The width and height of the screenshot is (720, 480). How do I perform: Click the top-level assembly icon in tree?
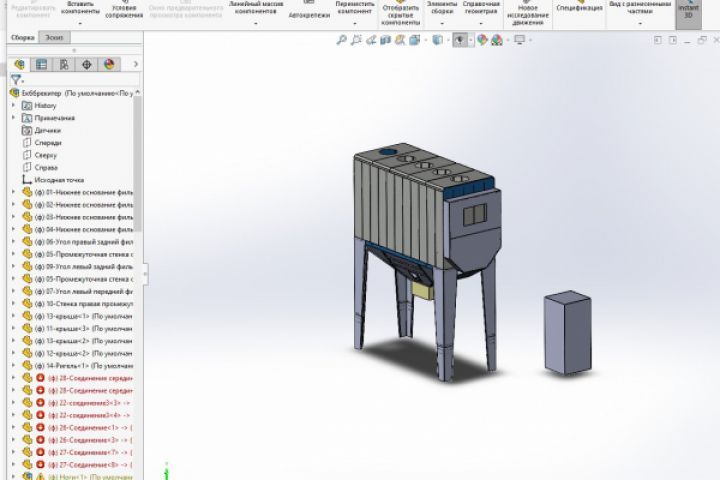(x=15, y=93)
